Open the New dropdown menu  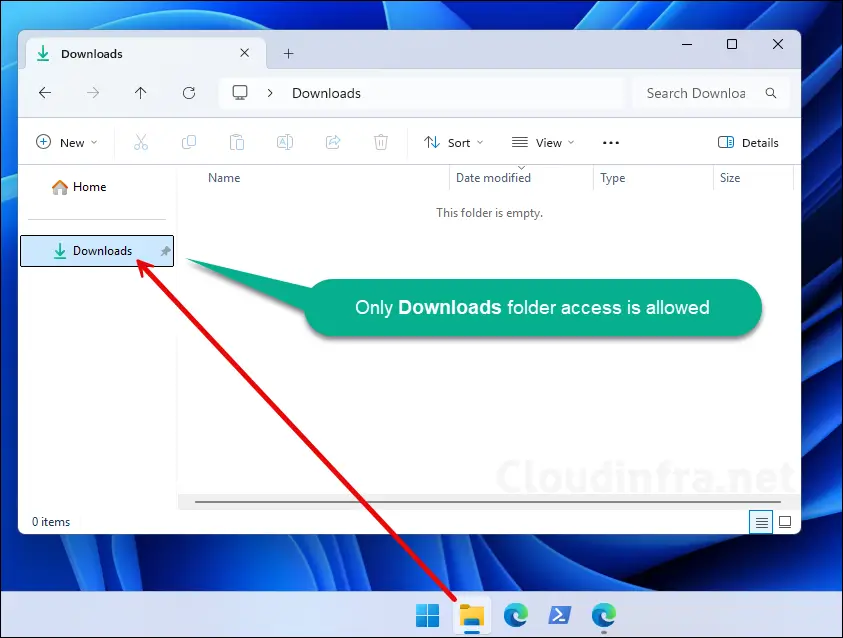pyautogui.click(x=67, y=143)
